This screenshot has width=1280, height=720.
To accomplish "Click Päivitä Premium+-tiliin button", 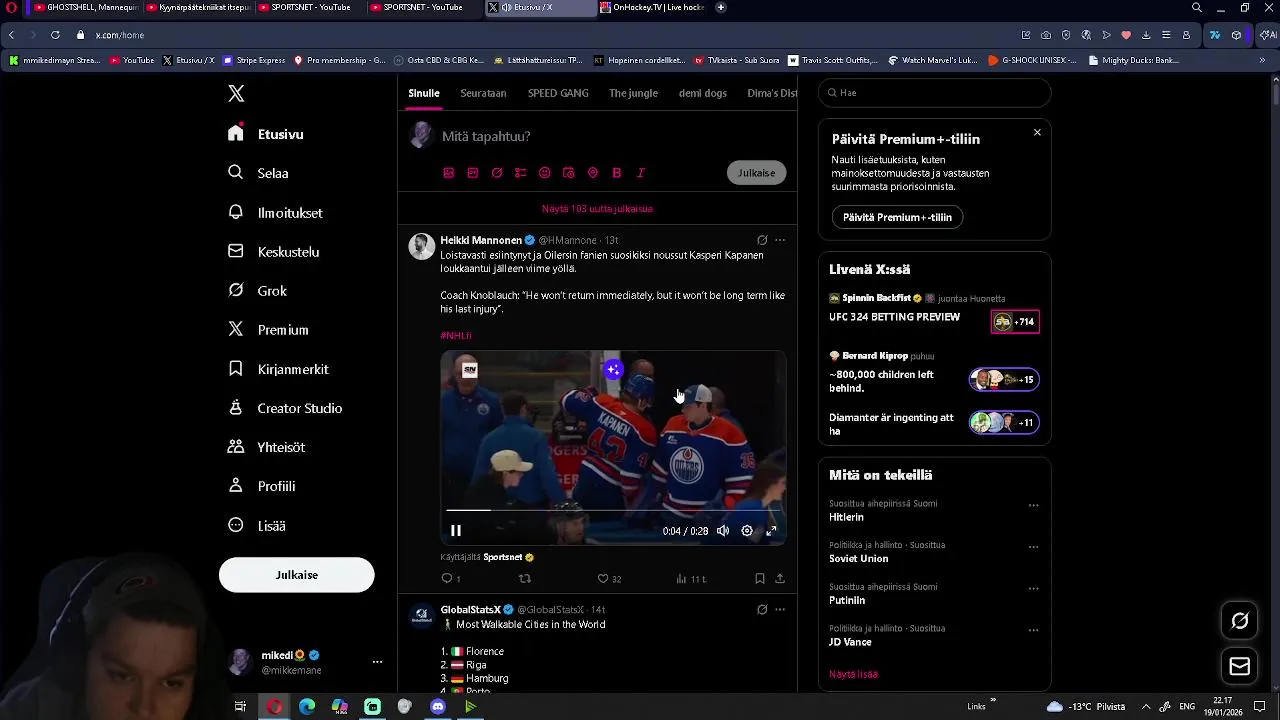I will pos(897,217).
